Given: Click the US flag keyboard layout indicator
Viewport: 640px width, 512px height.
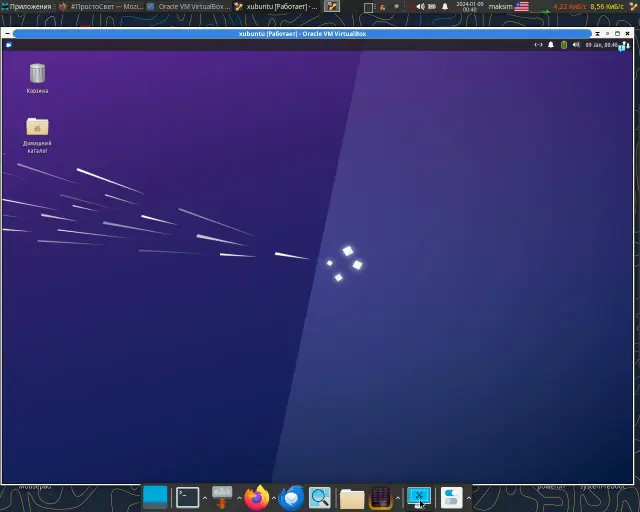Looking at the screenshot, I should point(521,7).
